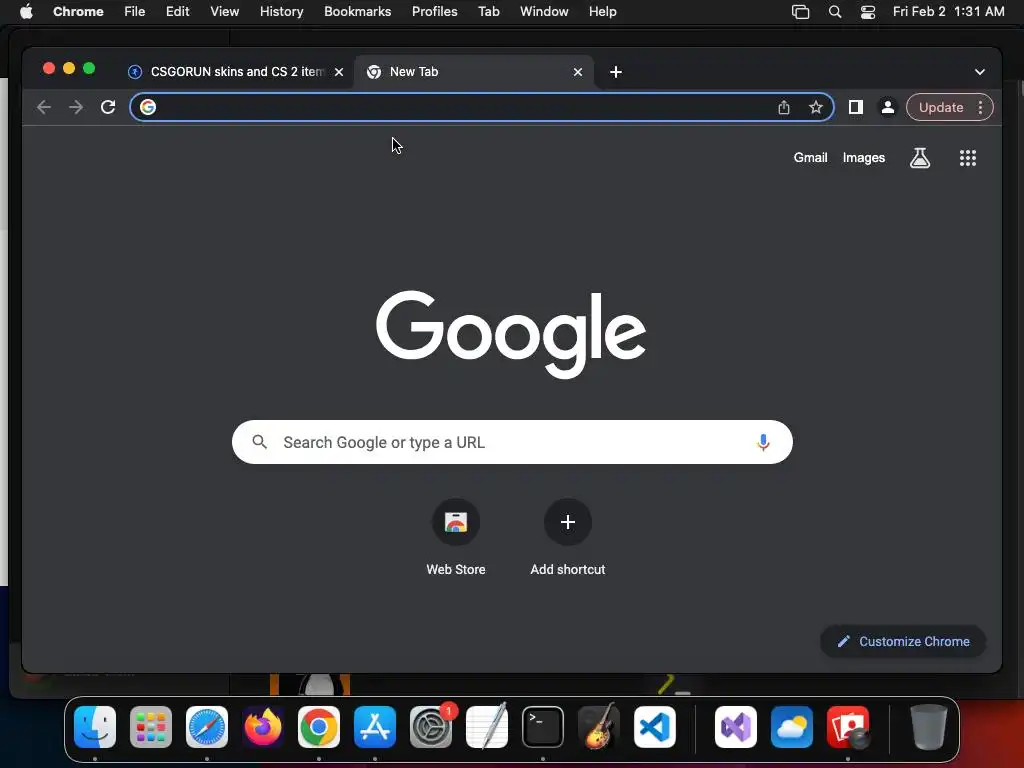Open the profile avatar menu
The height and width of the screenshot is (768, 1024).
(x=888, y=107)
